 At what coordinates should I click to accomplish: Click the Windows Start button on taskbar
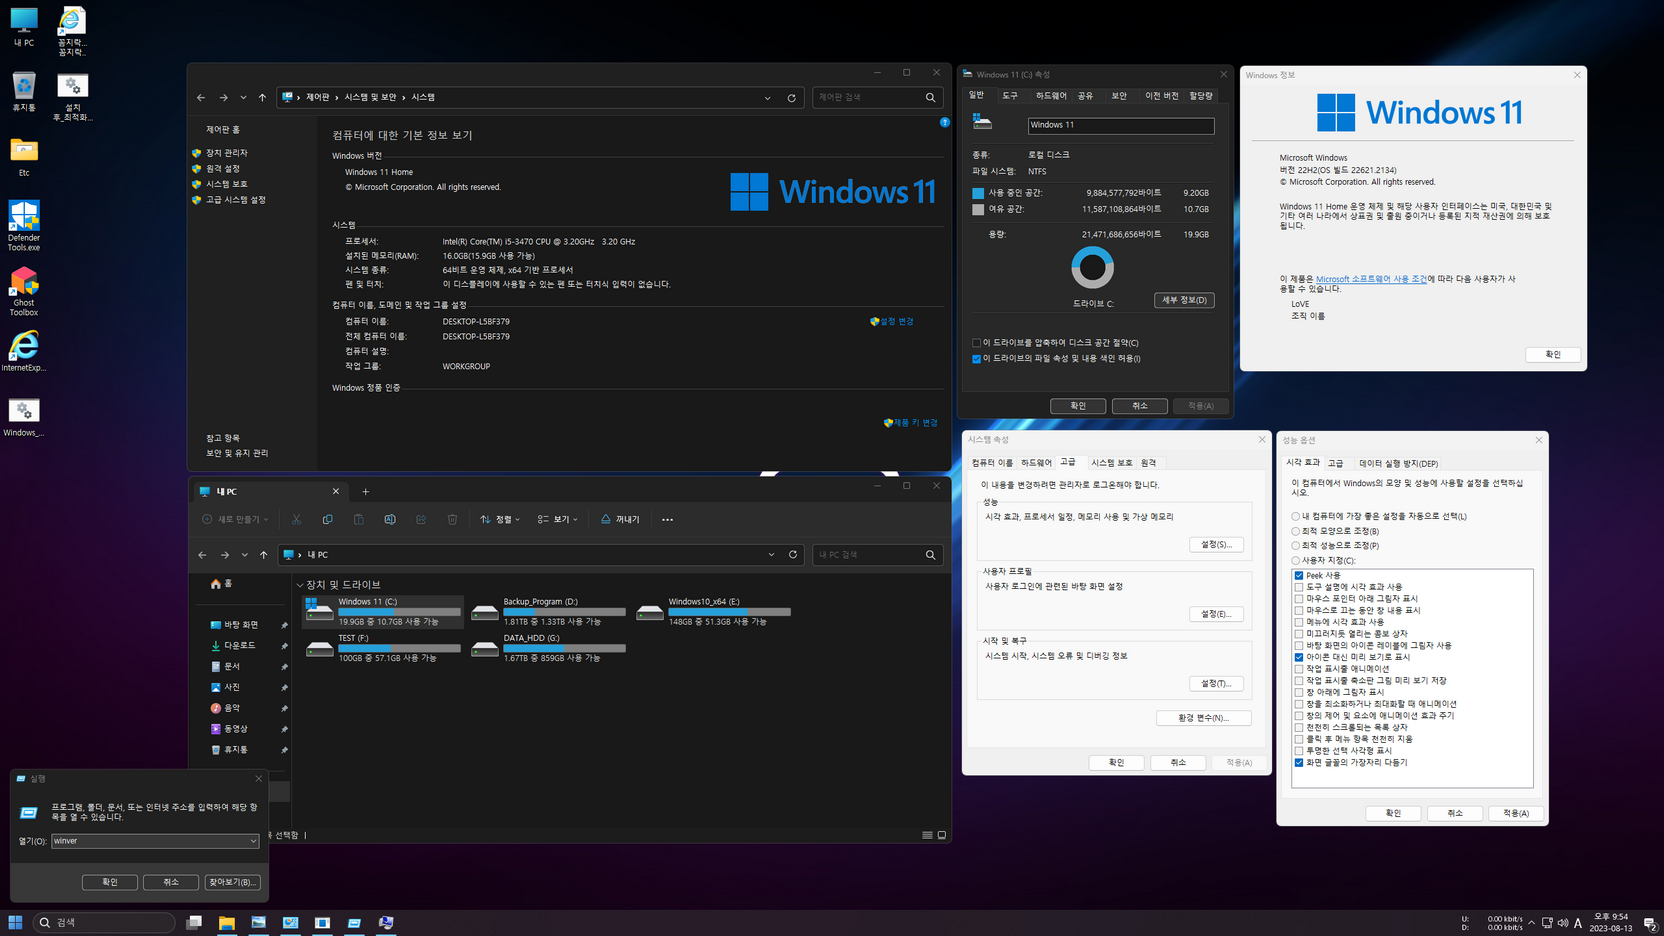(15, 922)
